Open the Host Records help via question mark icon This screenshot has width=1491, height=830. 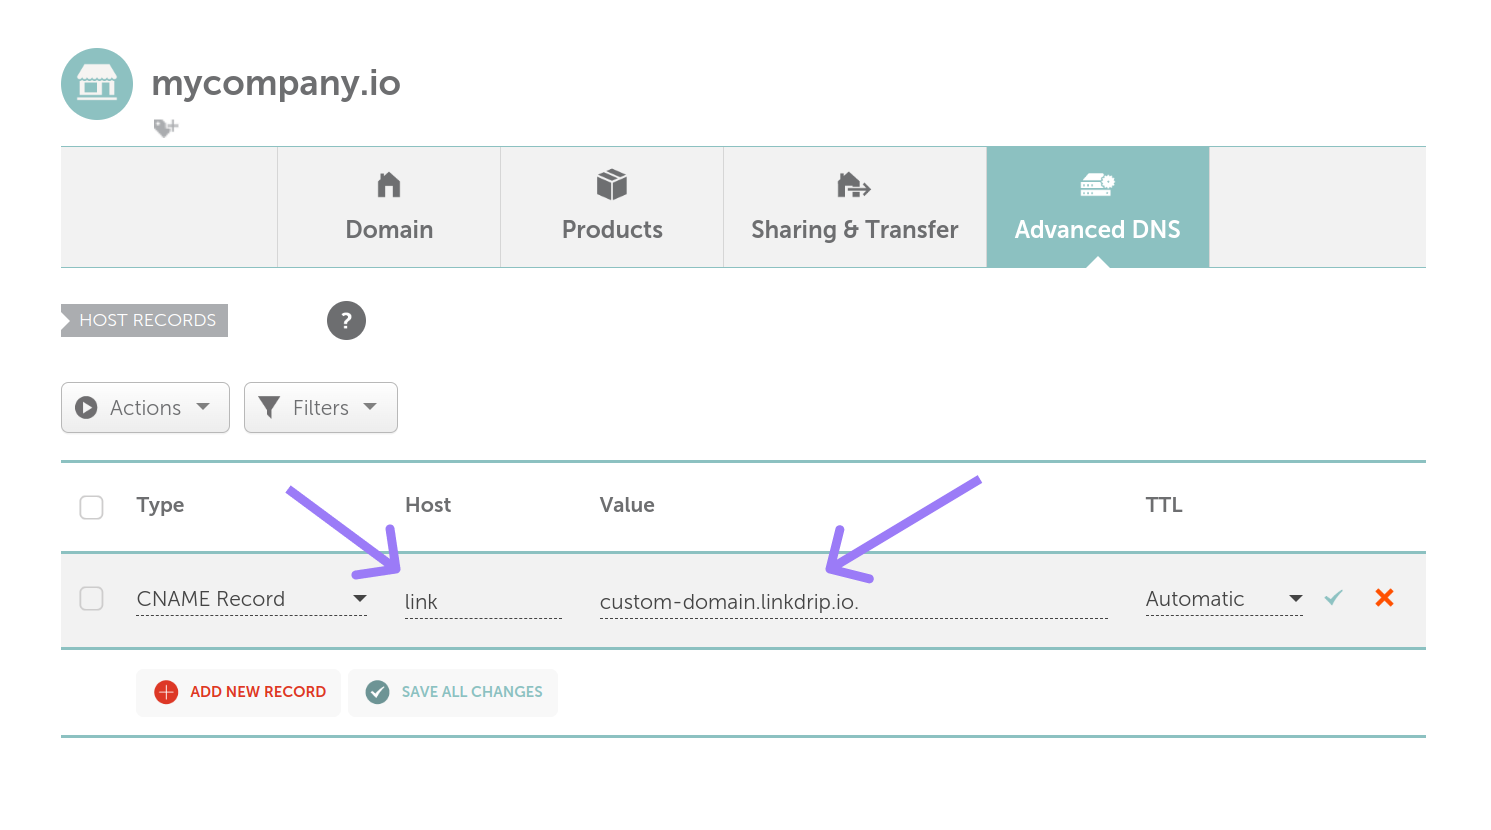click(346, 320)
